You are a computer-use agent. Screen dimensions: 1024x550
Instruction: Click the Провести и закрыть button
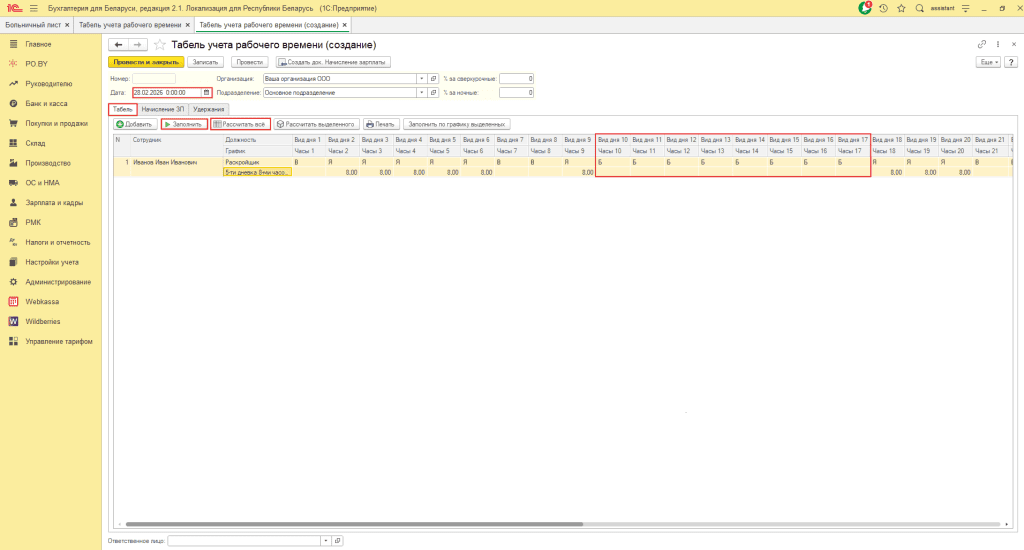146,62
